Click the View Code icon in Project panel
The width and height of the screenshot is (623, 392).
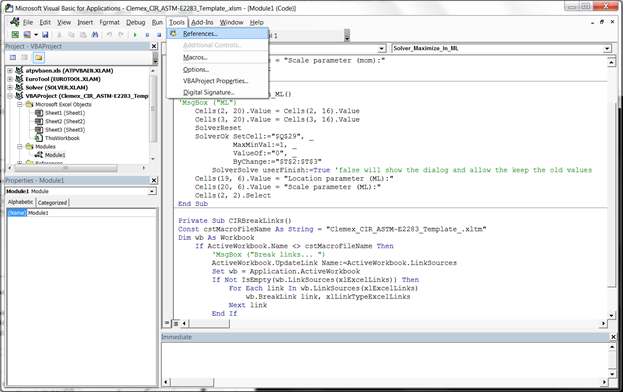[13, 58]
